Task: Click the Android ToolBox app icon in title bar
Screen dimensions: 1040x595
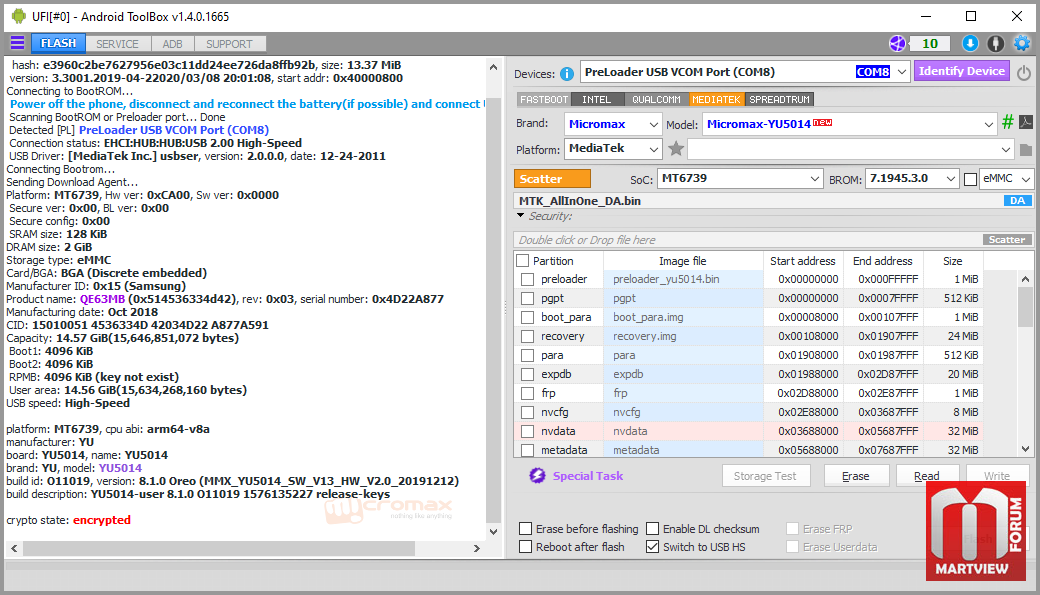Action: (x=19, y=16)
